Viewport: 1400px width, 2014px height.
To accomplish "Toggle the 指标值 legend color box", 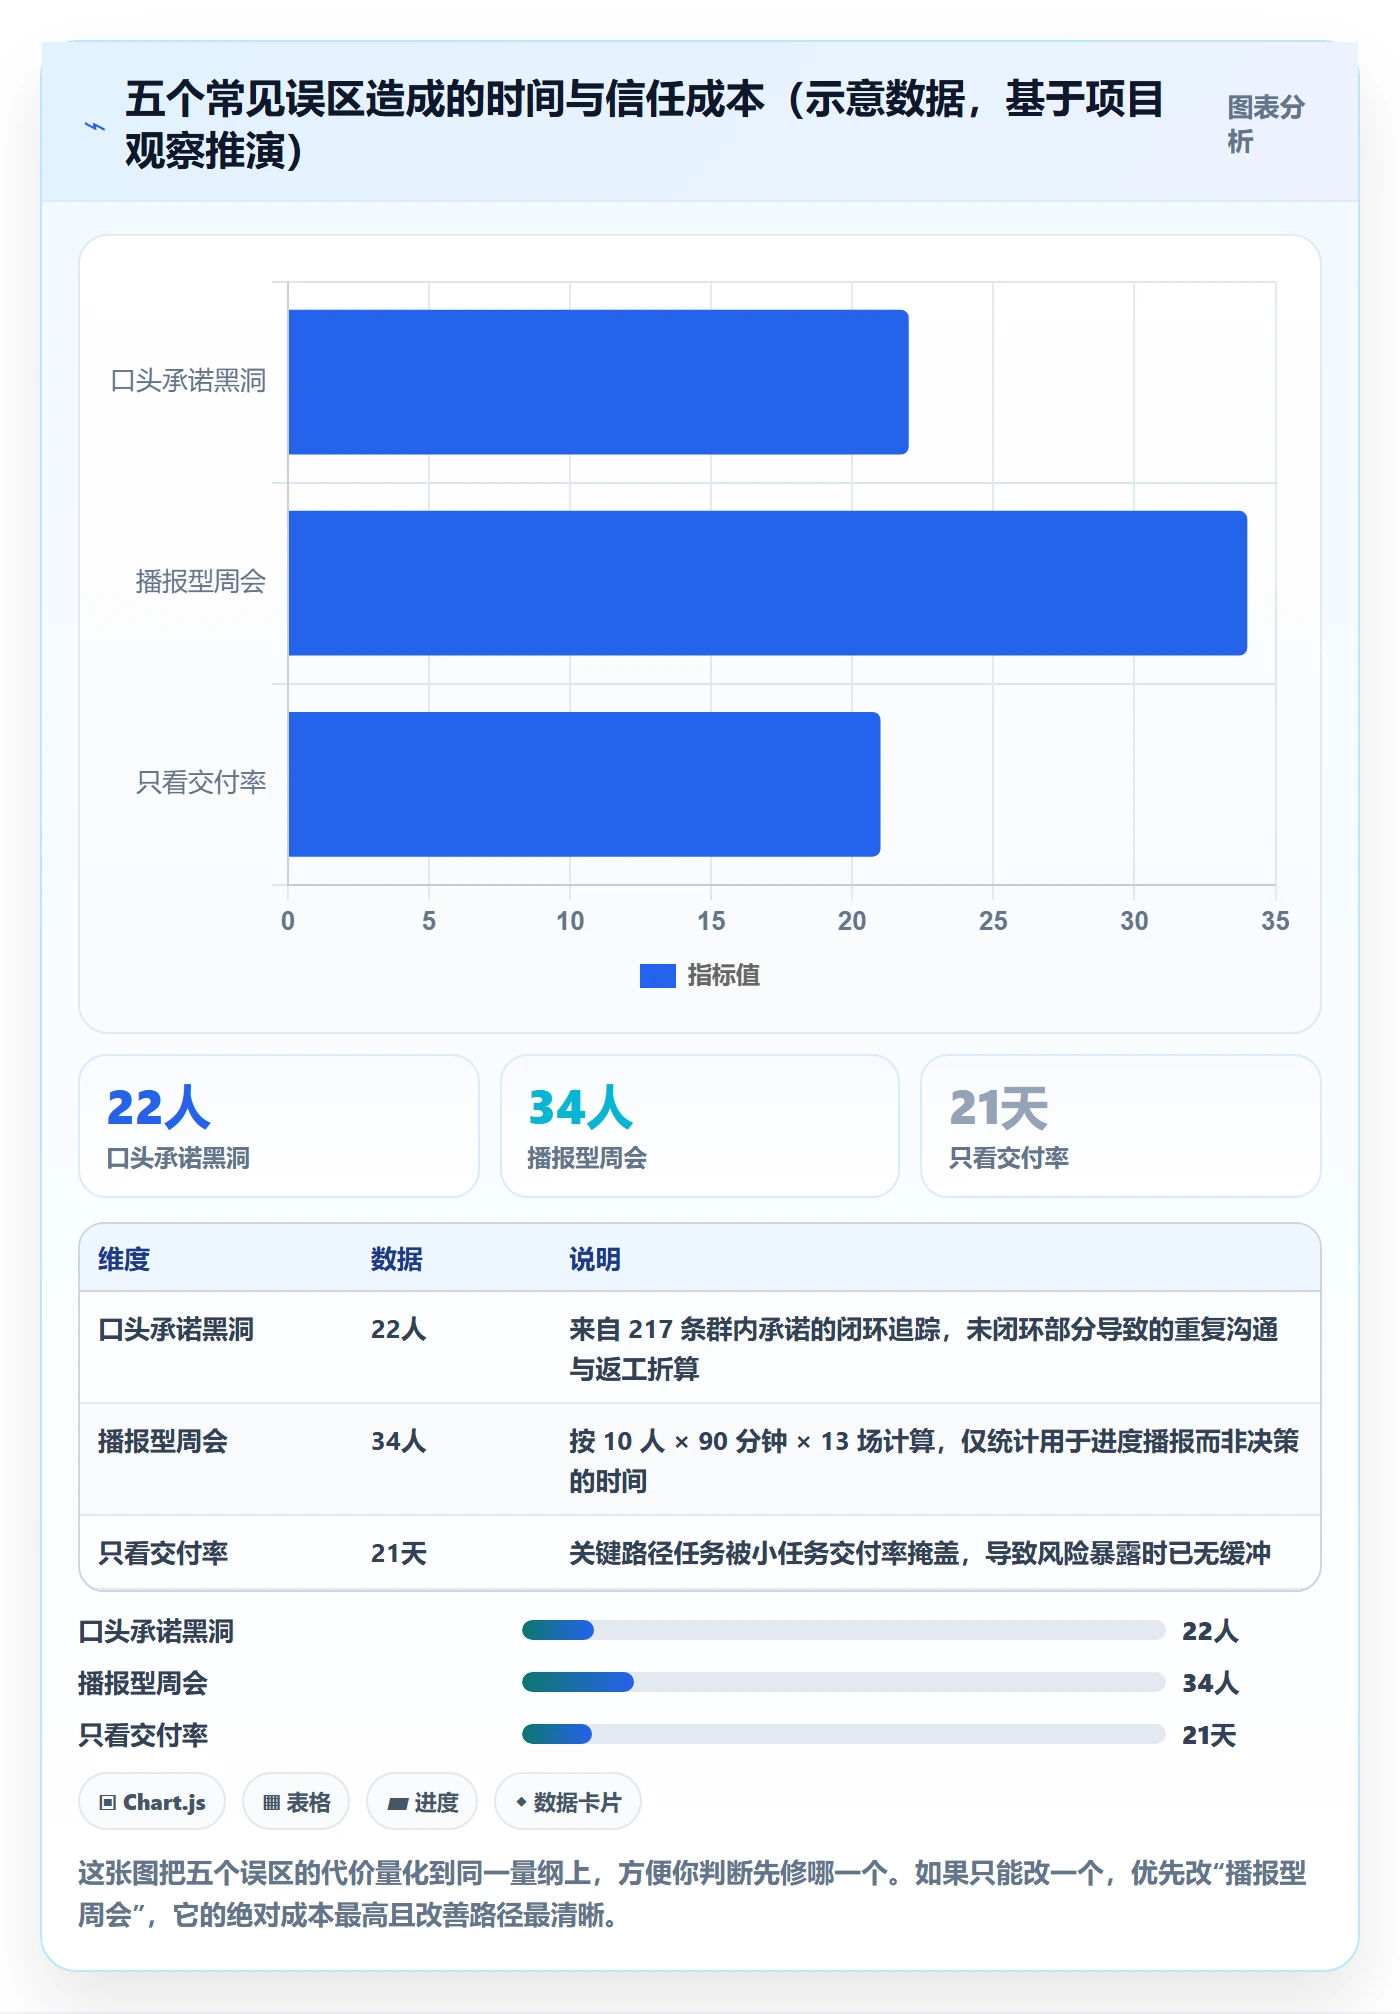I will click(x=658, y=975).
